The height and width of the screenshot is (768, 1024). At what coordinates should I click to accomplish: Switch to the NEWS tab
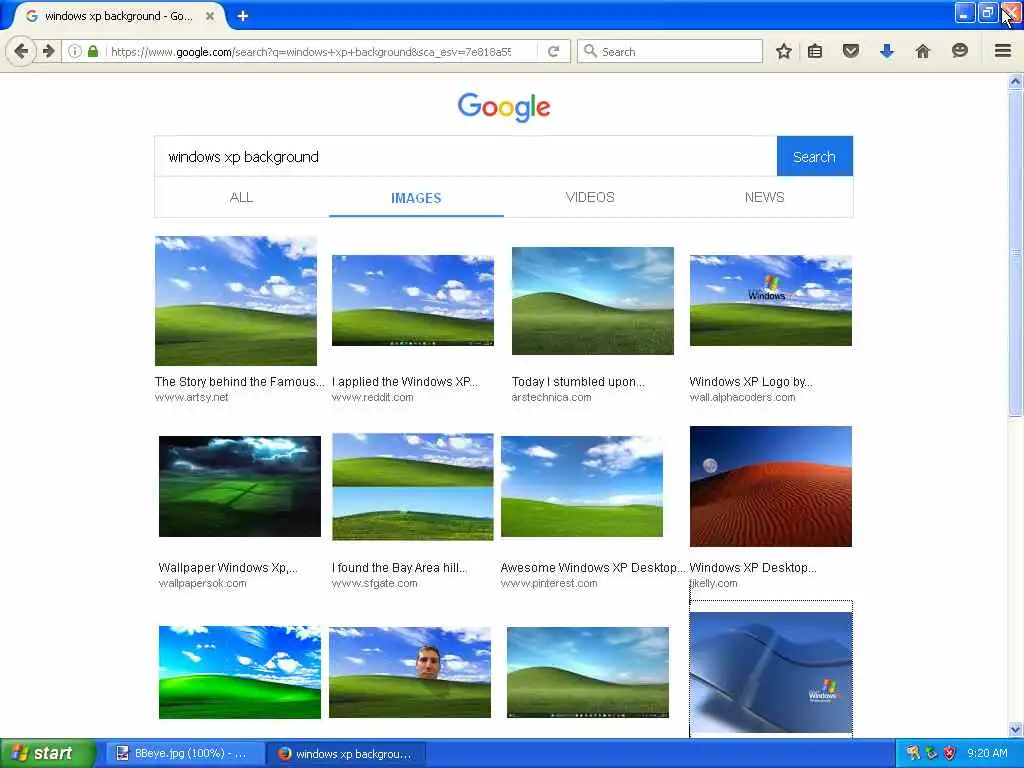tap(764, 197)
